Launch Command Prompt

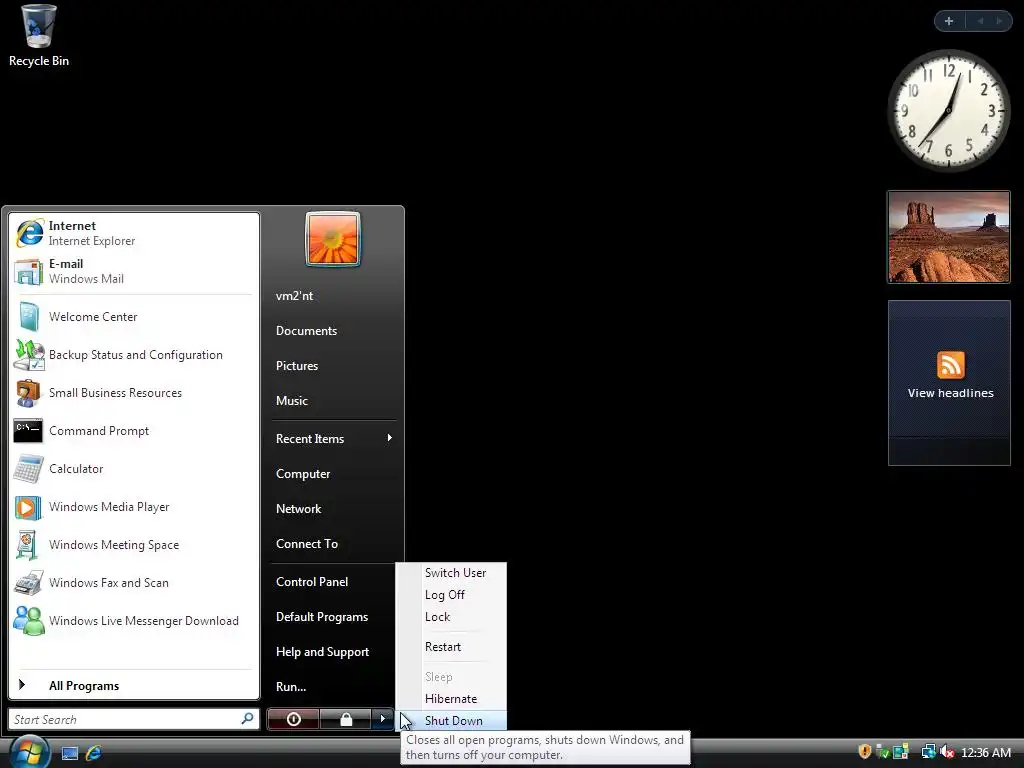point(134,430)
